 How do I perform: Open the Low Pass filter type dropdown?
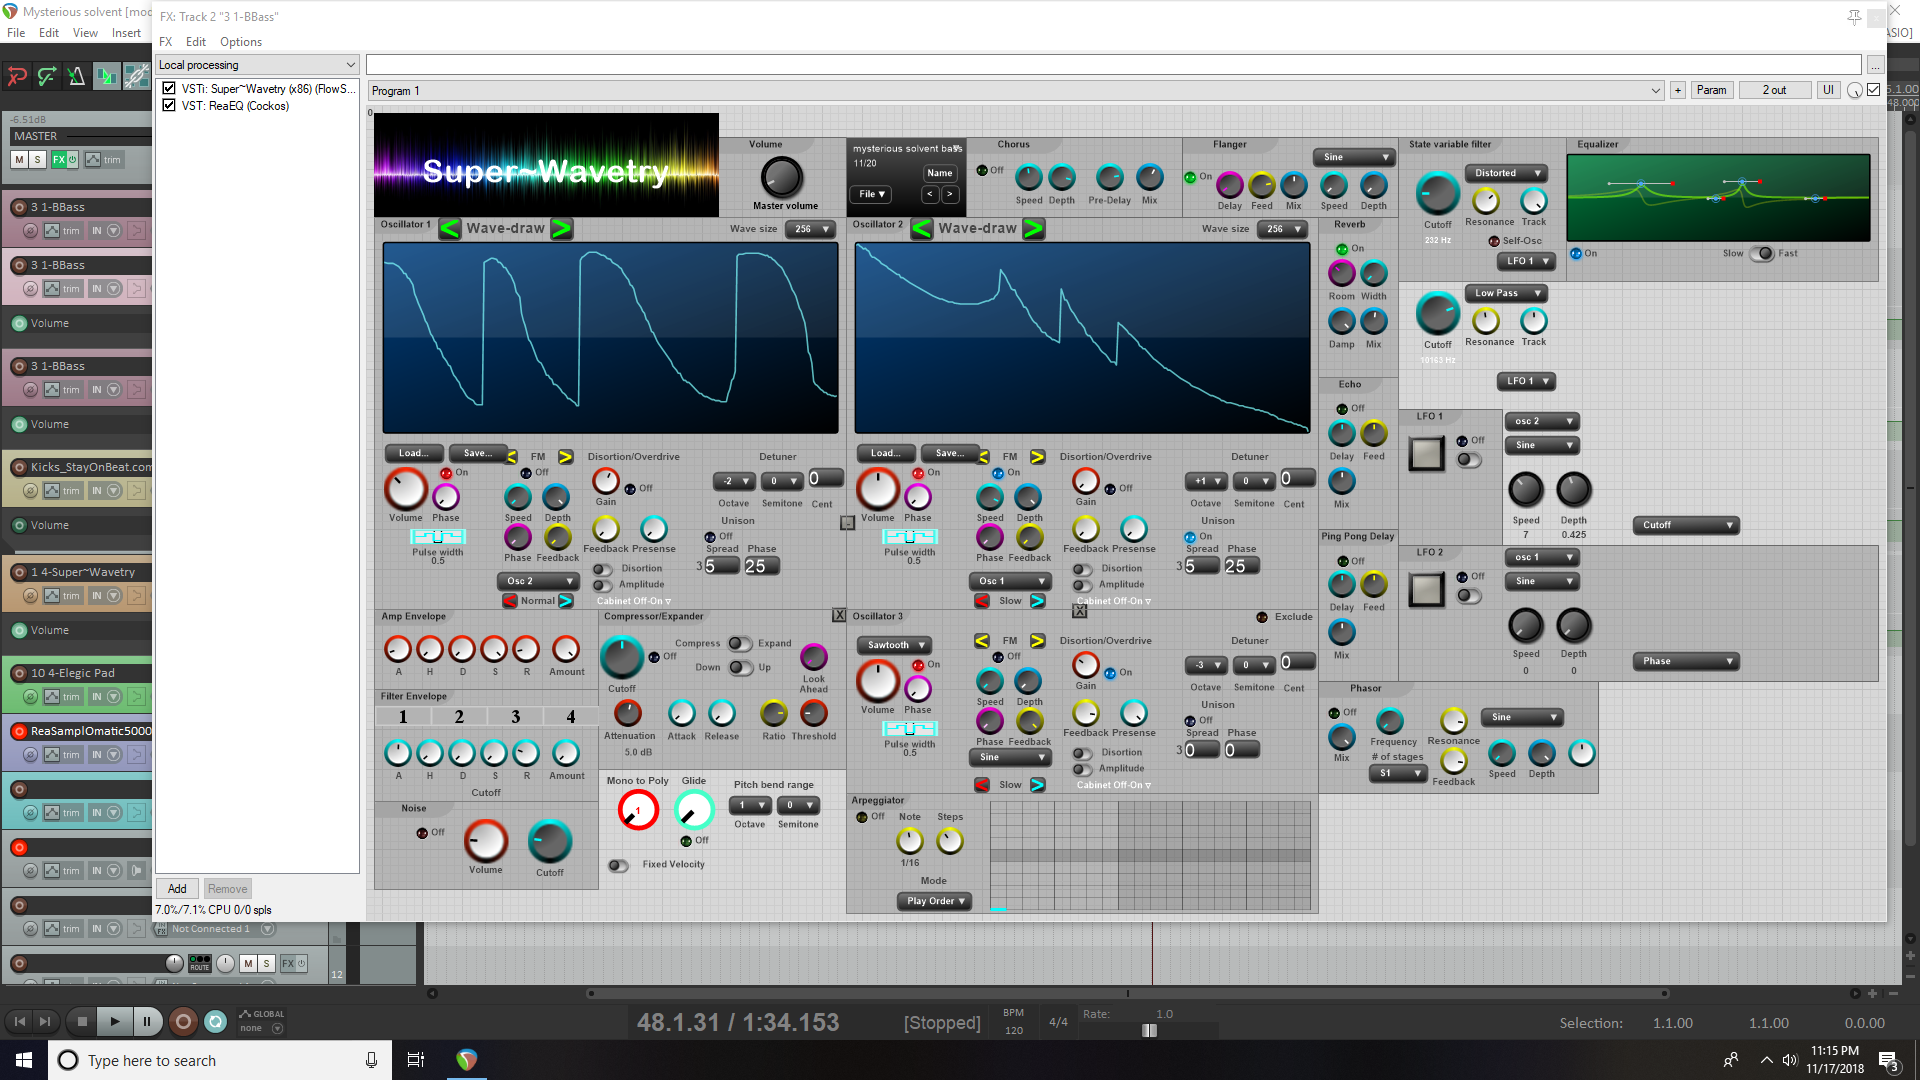click(1506, 293)
